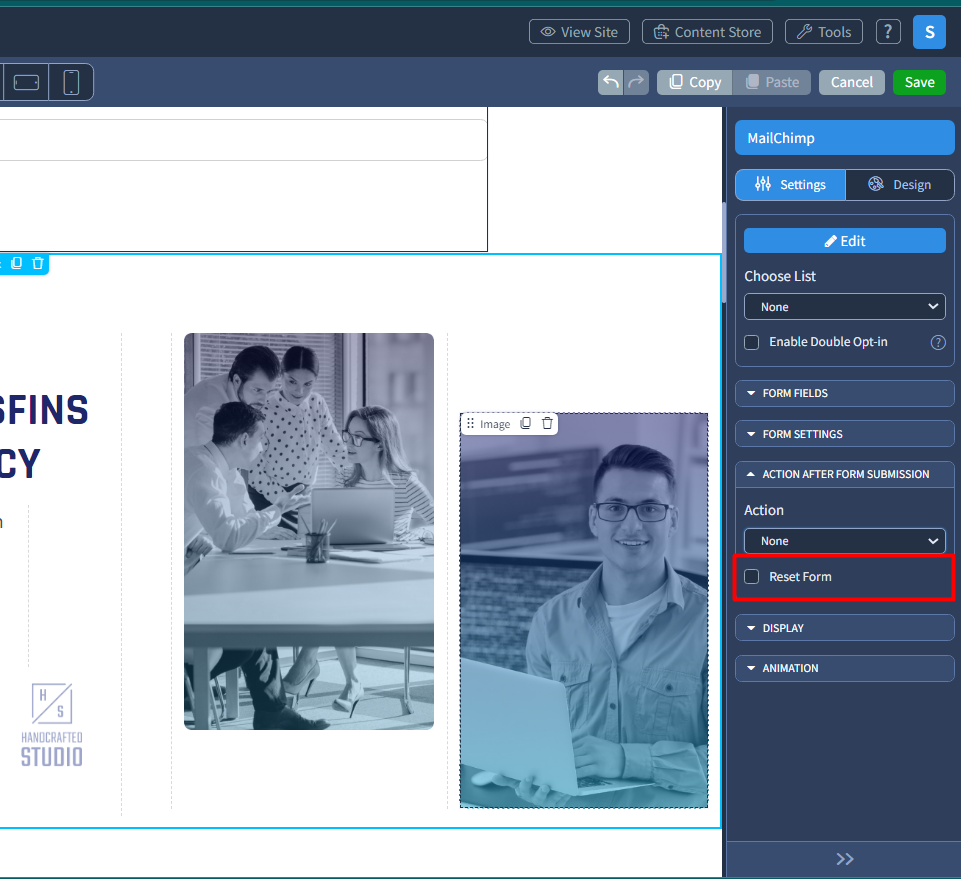Tick the Reset Form checkbox
The image size is (961, 879).
tap(751, 577)
